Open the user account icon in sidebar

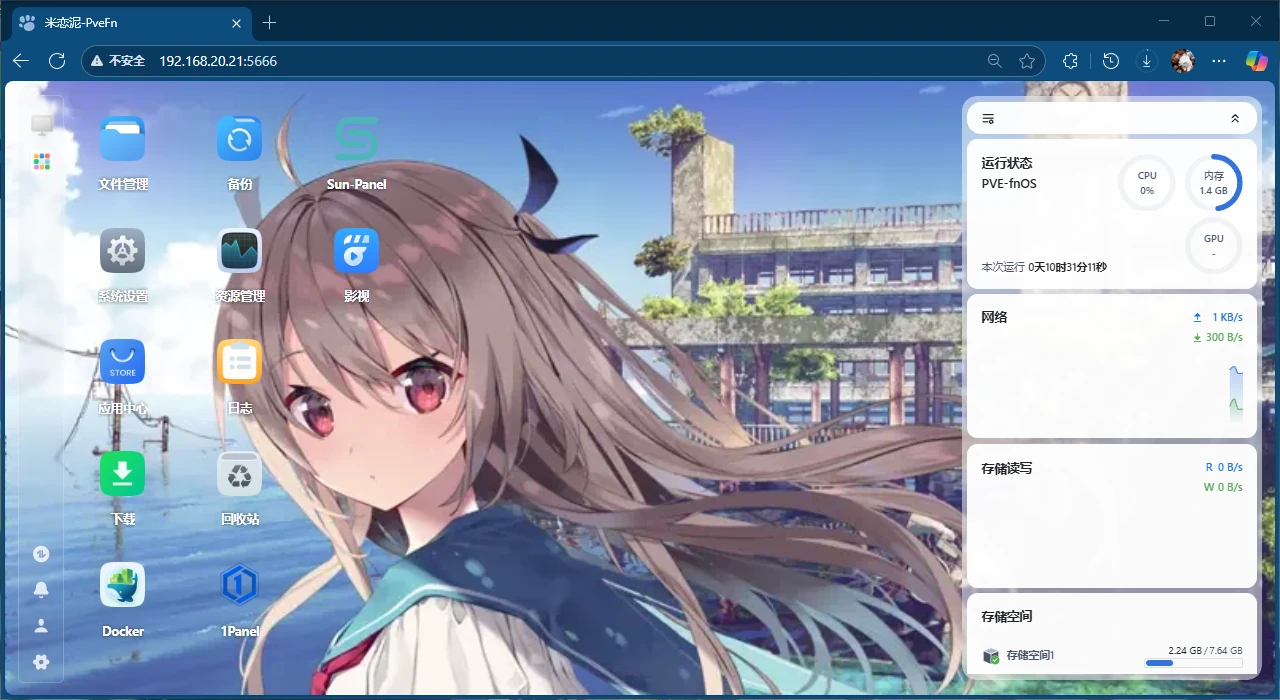pyautogui.click(x=41, y=626)
